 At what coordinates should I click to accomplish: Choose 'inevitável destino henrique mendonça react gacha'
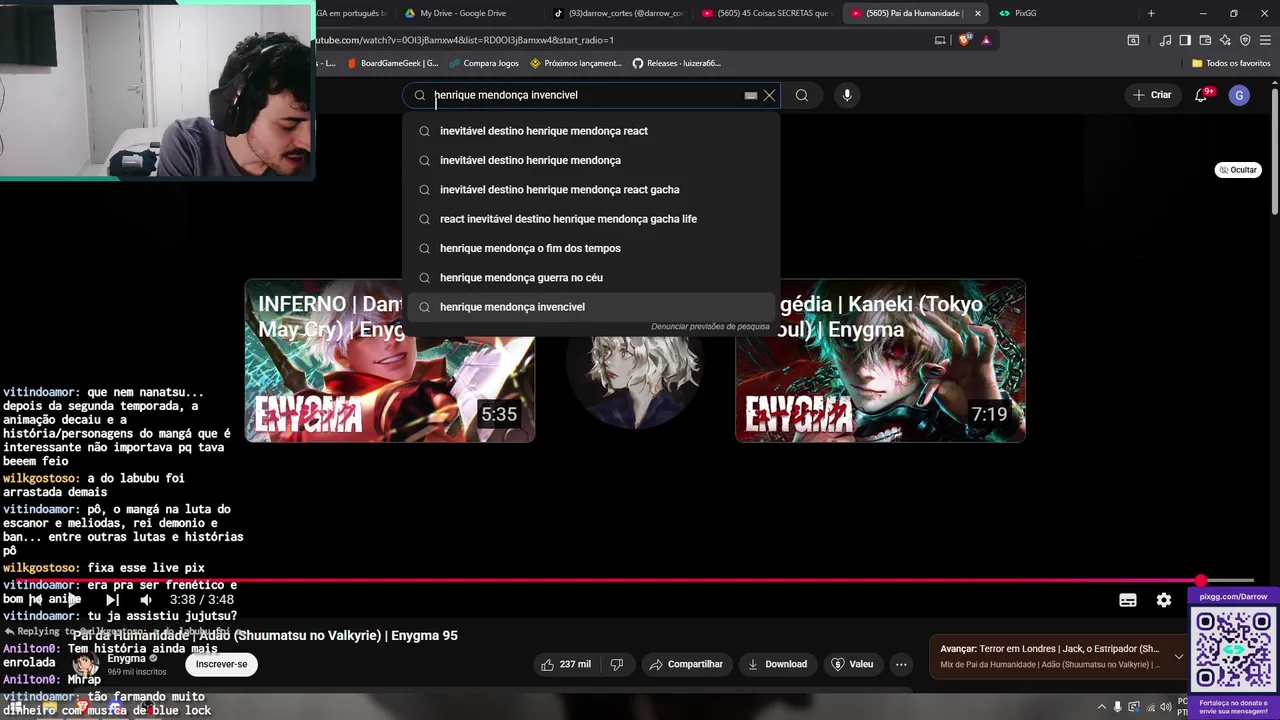(x=591, y=189)
